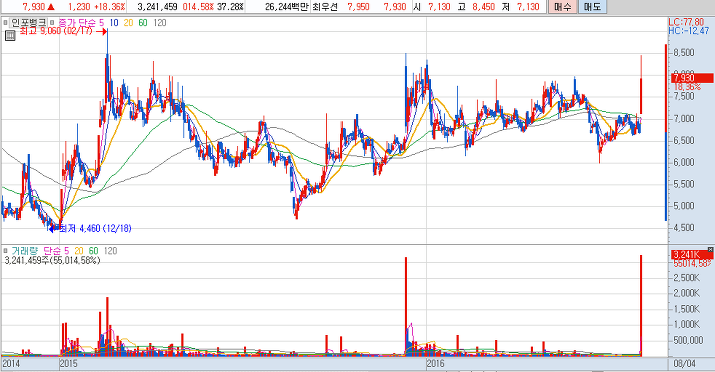The image size is (715, 372).
Task: Click the 거래량 volume indicator label
Action: coord(25,251)
